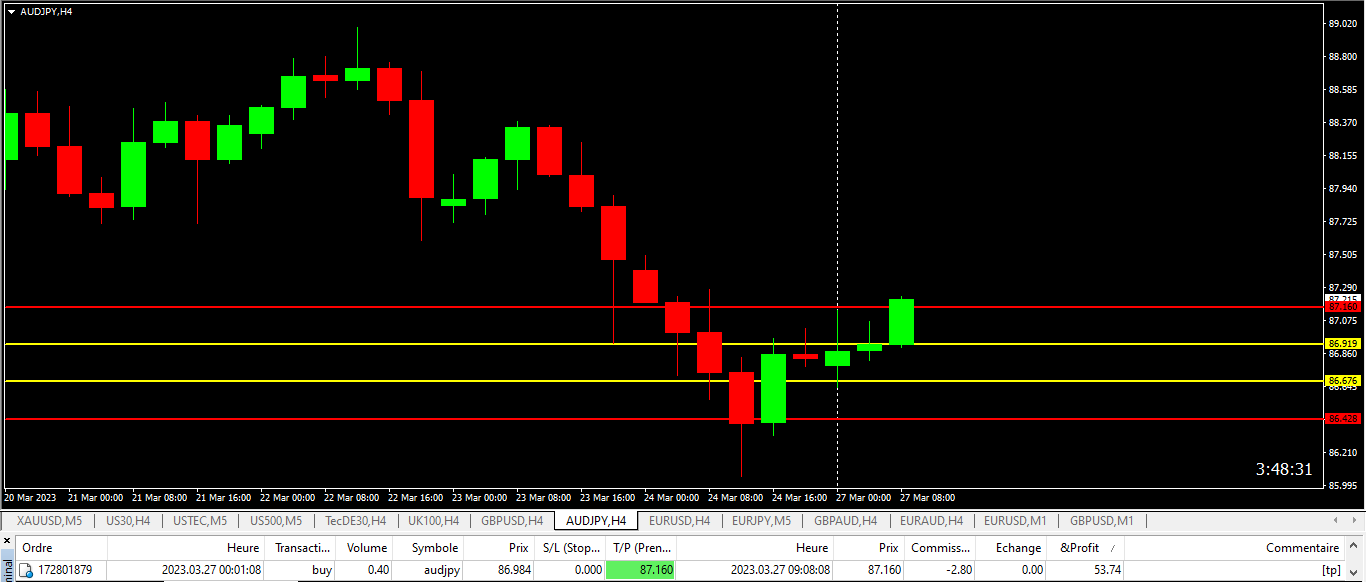
Task: Click the 89.020 price scale value
Action: tap(1343, 23)
